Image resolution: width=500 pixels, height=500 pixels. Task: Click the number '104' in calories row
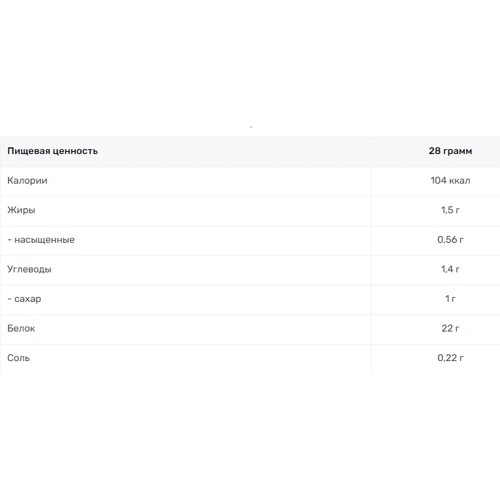pyautogui.click(x=438, y=180)
